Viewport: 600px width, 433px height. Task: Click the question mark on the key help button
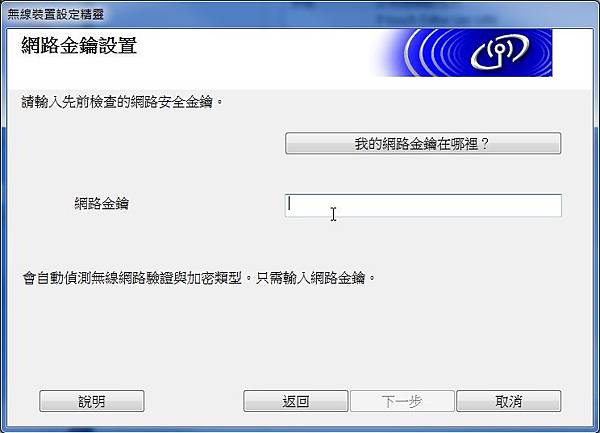pos(484,144)
